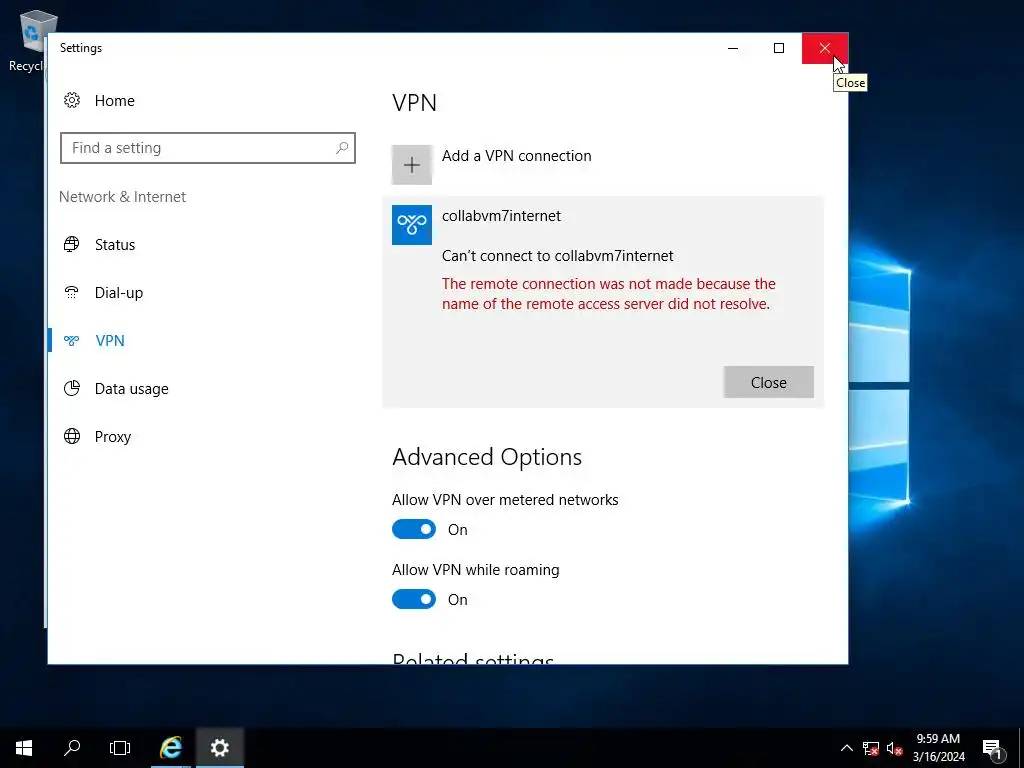The image size is (1024, 768).
Task: Click the Home gear icon
Action: point(72,100)
